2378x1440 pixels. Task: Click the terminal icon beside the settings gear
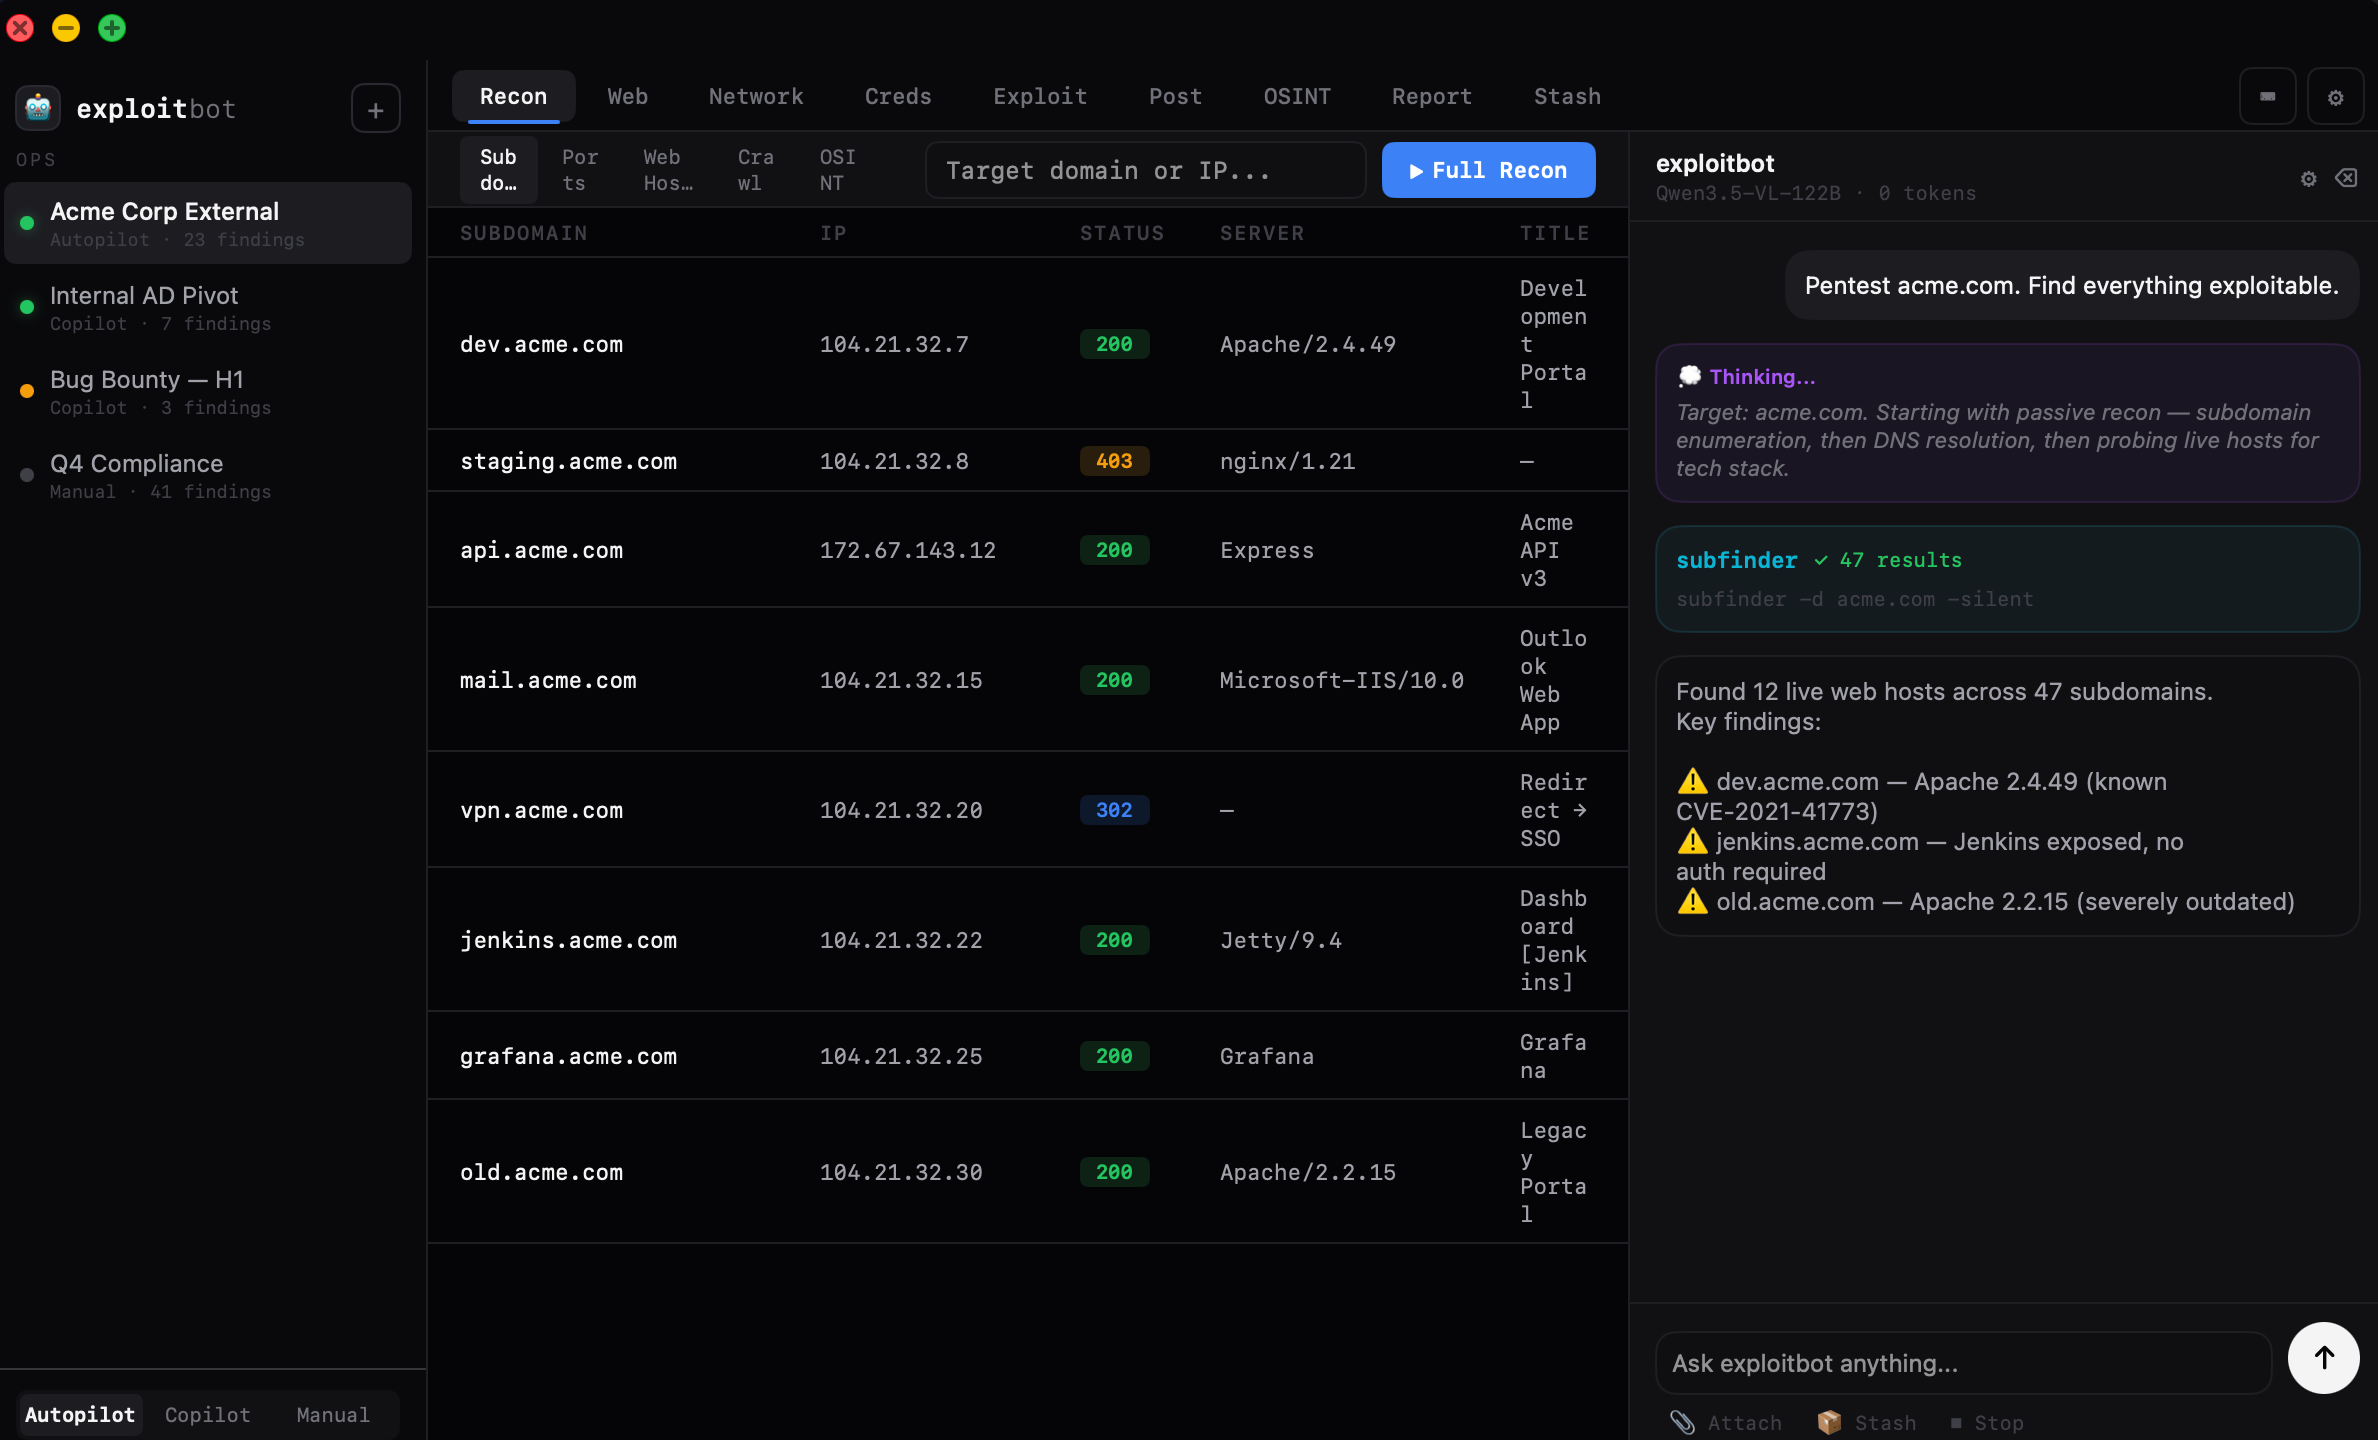pyautogui.click(x=2267, y=96)
